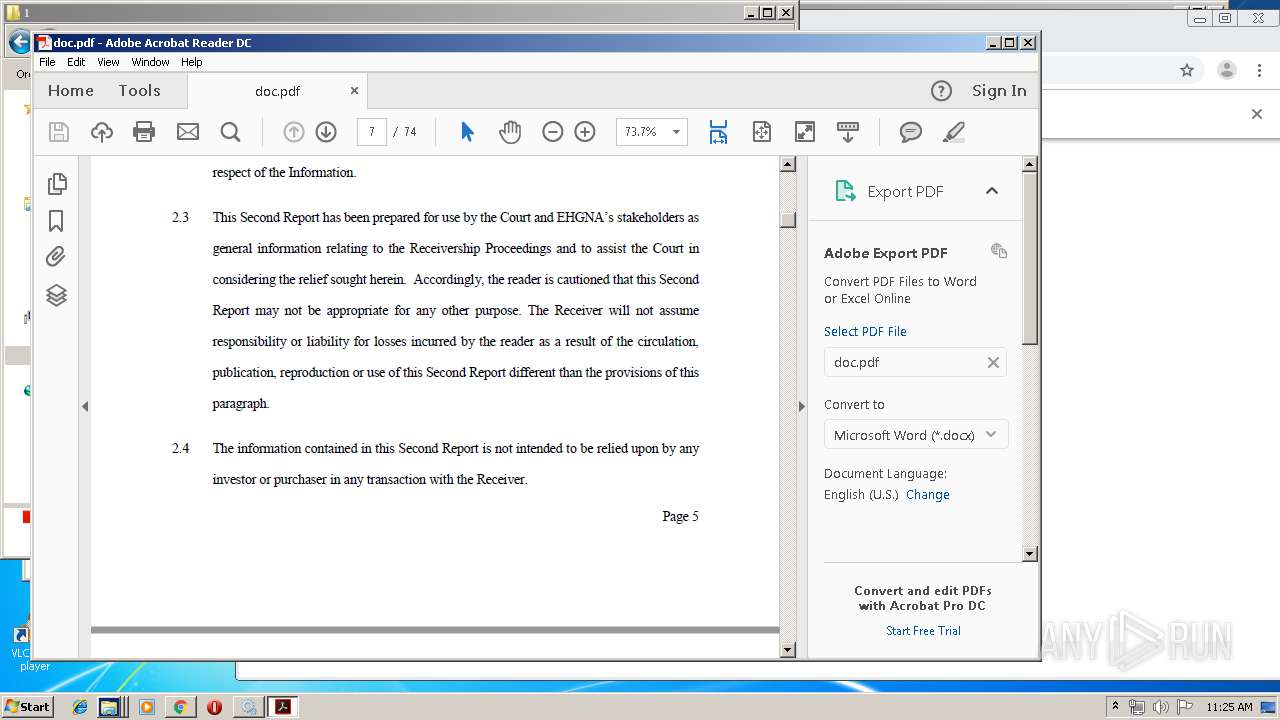This screenshot has width=1280, height=720.
Task: Click document vertical scrollbar down arrow
Action: click(787, 650)
